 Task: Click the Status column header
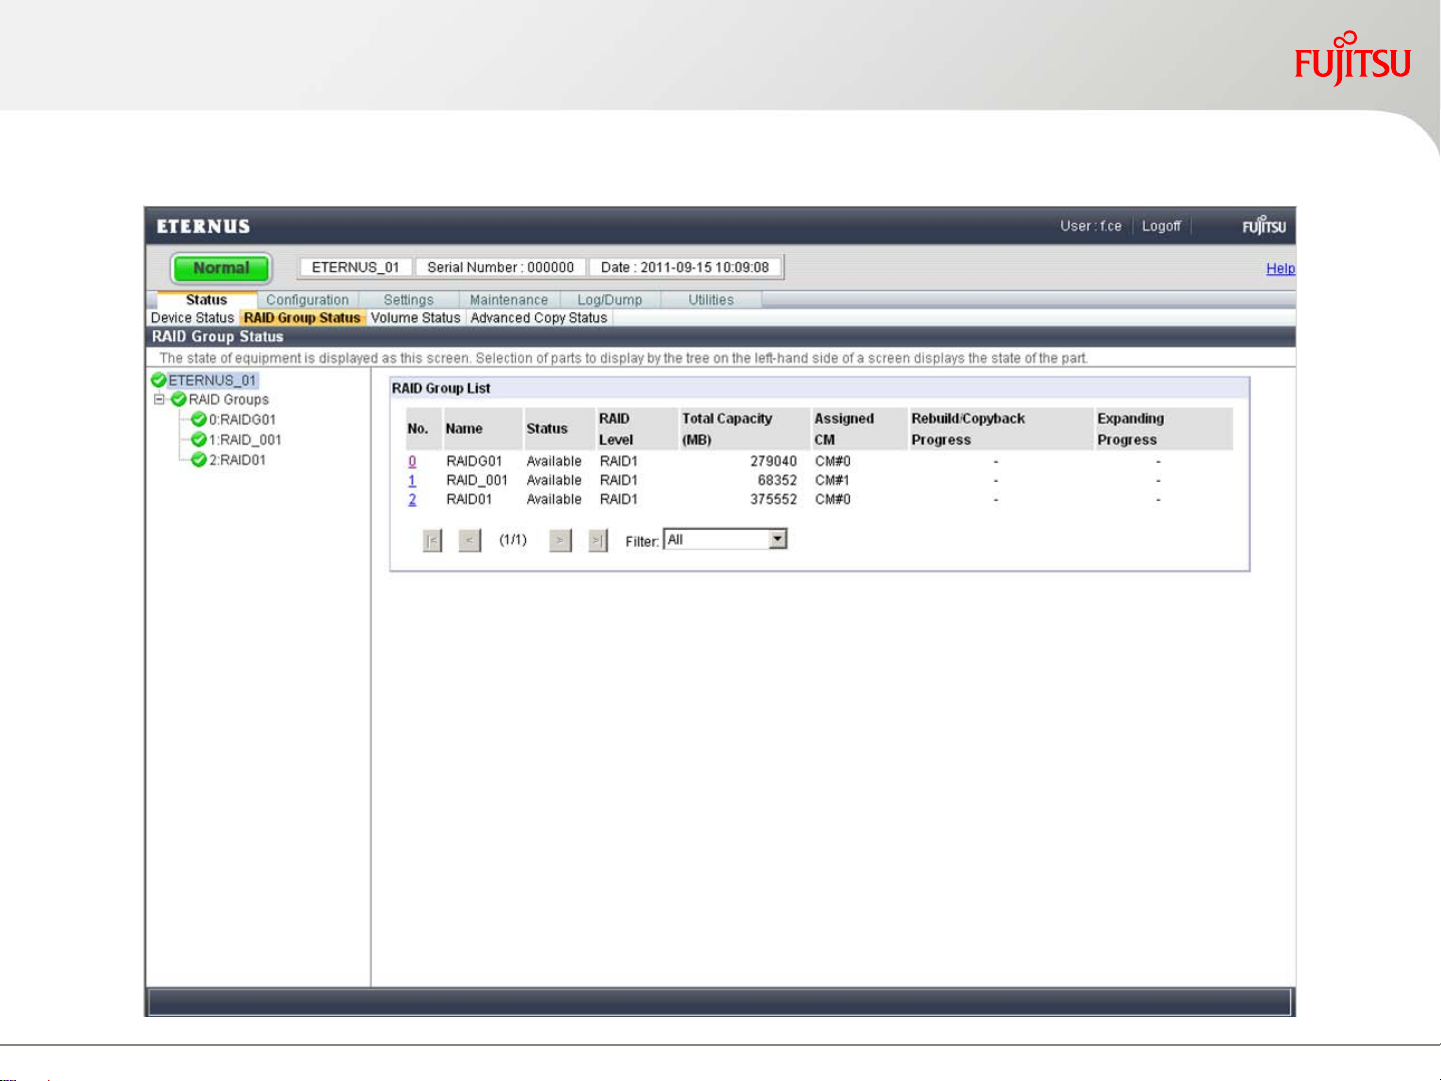pyautogui.click(x=547, y=429)
